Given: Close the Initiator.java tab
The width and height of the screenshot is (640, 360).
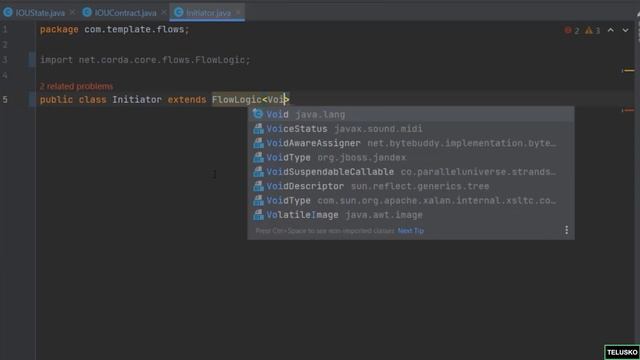Looking at the screenshot, I should [238, 13].
